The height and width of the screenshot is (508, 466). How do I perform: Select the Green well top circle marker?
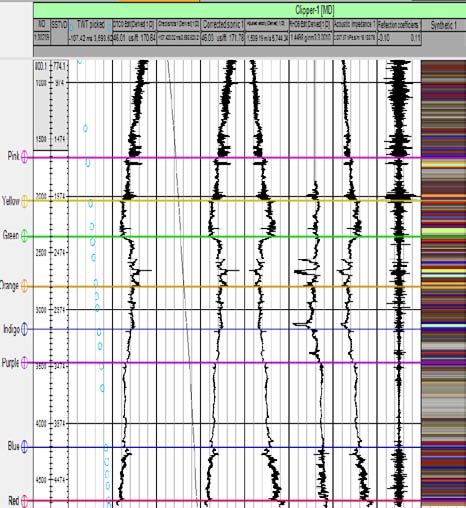[x=24, y=236]
